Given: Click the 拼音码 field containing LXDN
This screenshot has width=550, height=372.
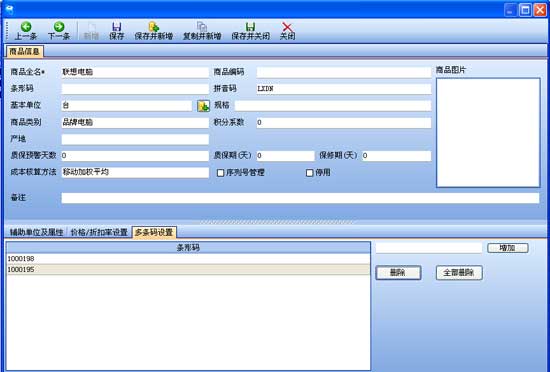Looking at the screenshot, I should 344,89.
